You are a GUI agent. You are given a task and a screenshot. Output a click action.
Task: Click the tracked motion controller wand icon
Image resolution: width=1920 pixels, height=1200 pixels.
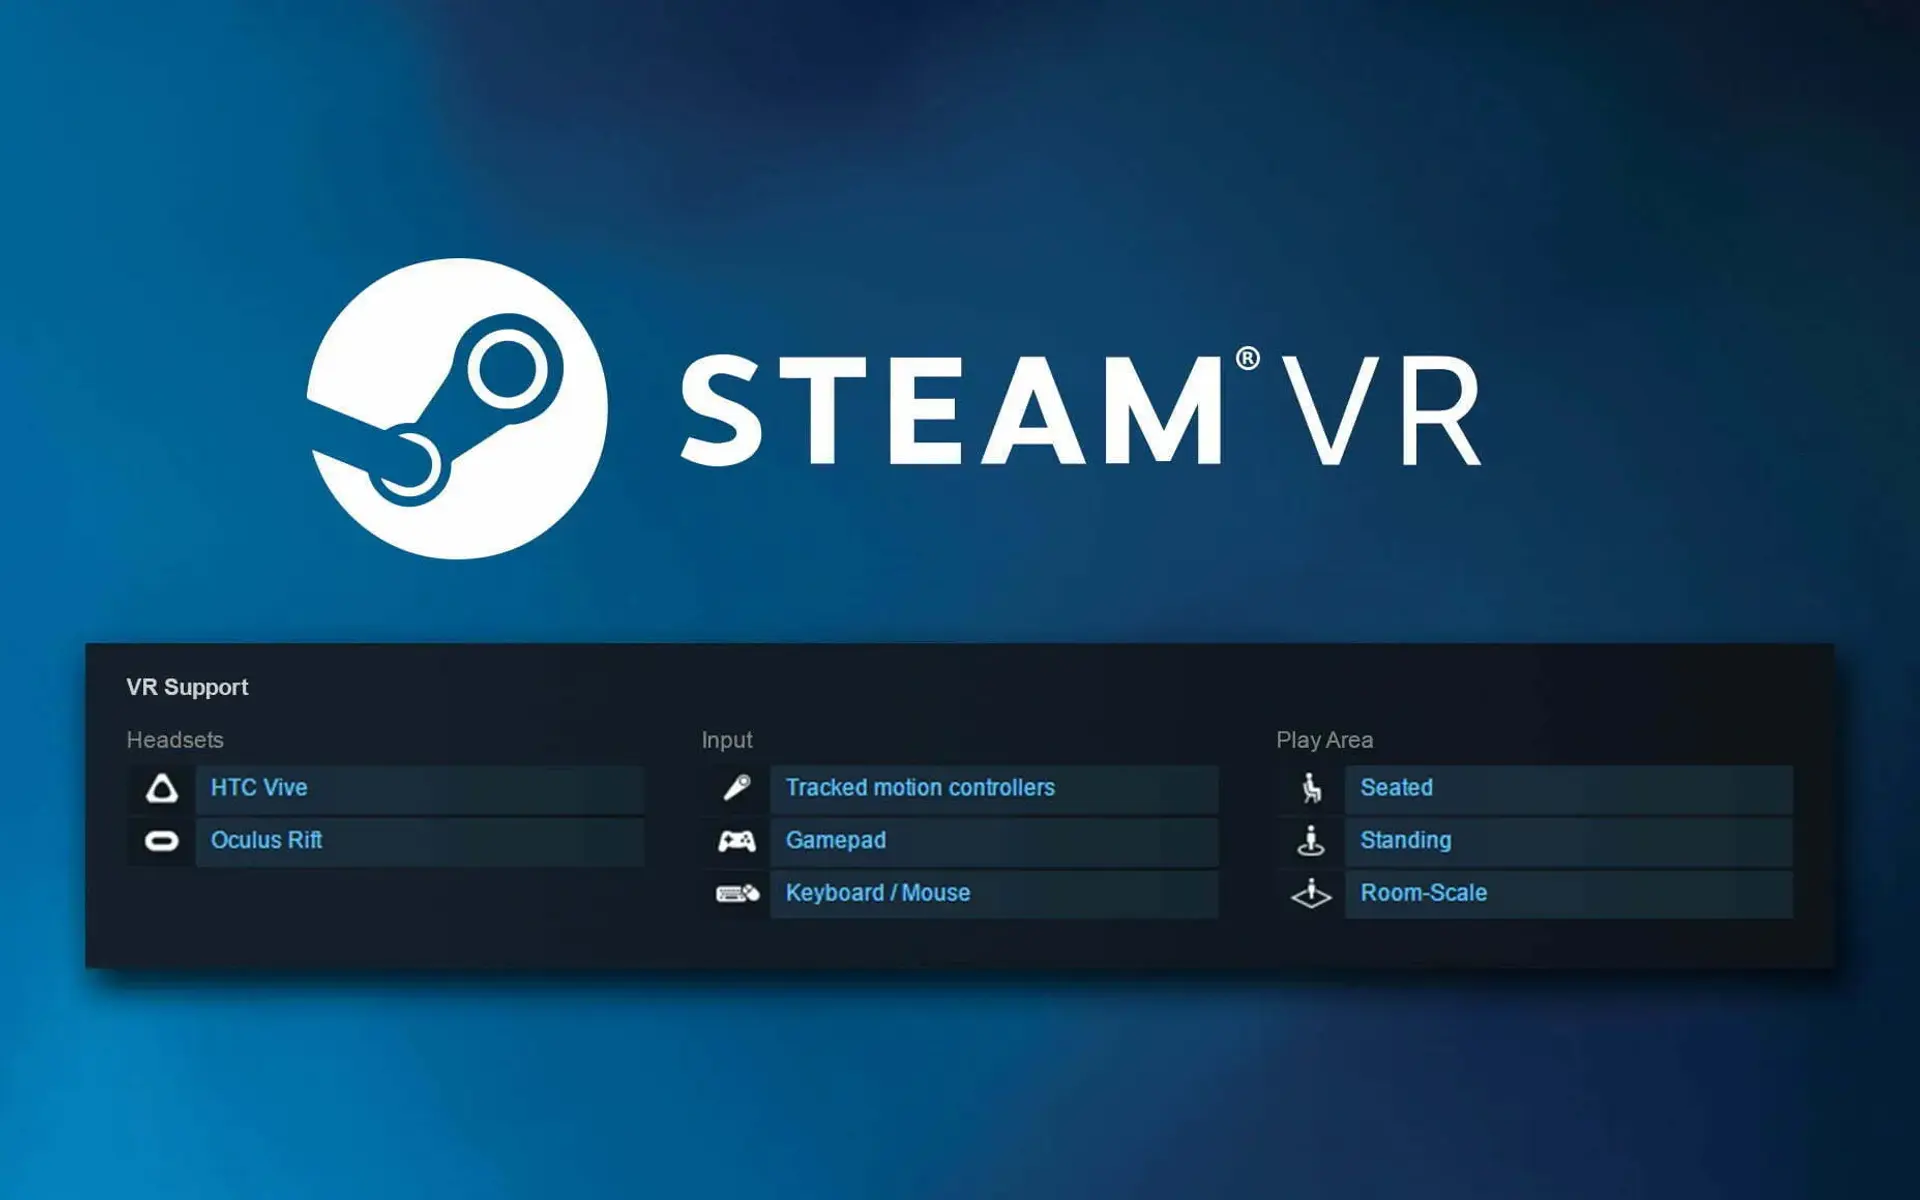point(737,788)
